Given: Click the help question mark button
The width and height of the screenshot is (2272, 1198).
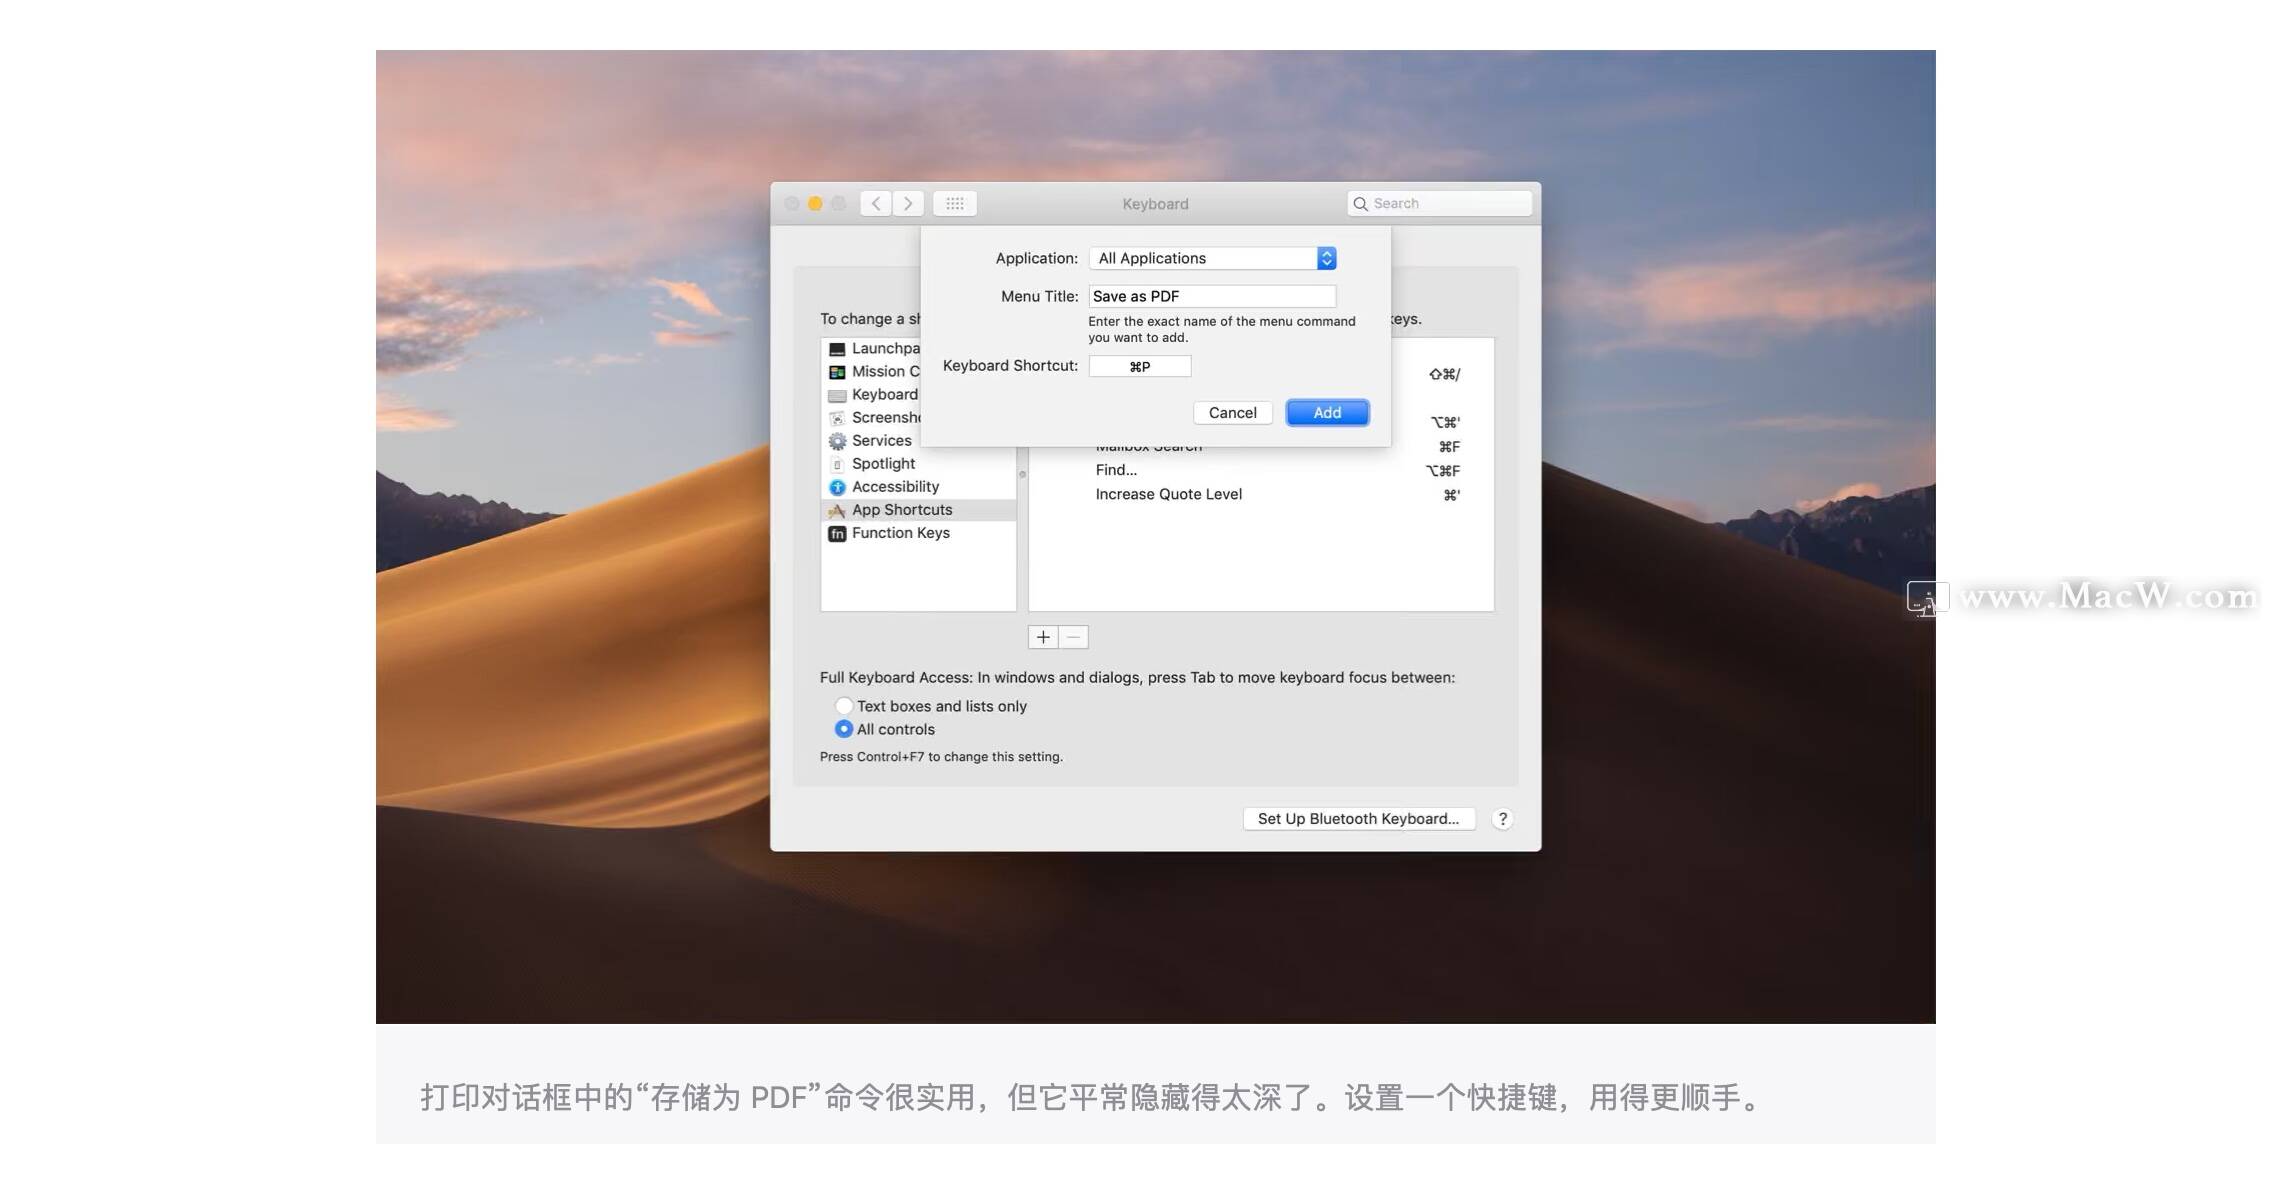Looking at the screenshot, I should click(1502, 819).
